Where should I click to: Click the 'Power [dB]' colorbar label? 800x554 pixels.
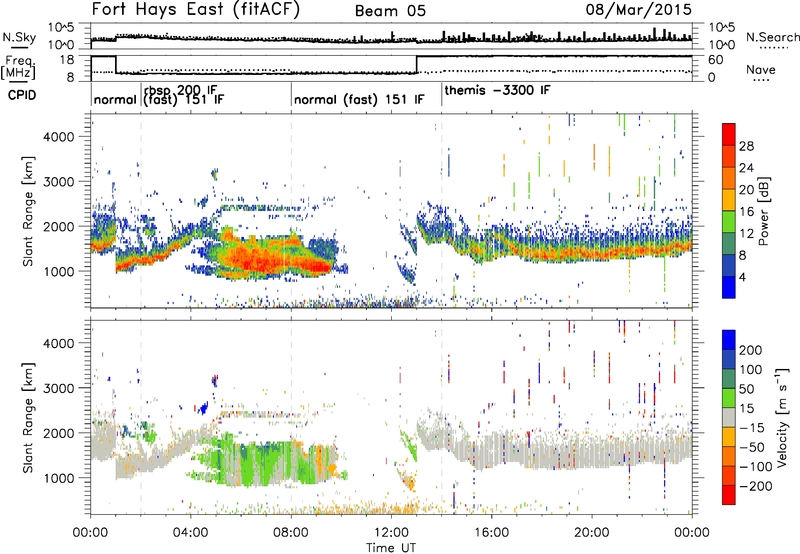pos(764,211)
